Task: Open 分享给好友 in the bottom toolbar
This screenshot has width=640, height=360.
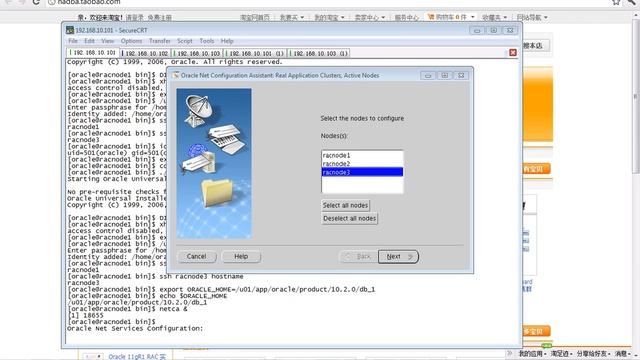Action: [593, 353]
